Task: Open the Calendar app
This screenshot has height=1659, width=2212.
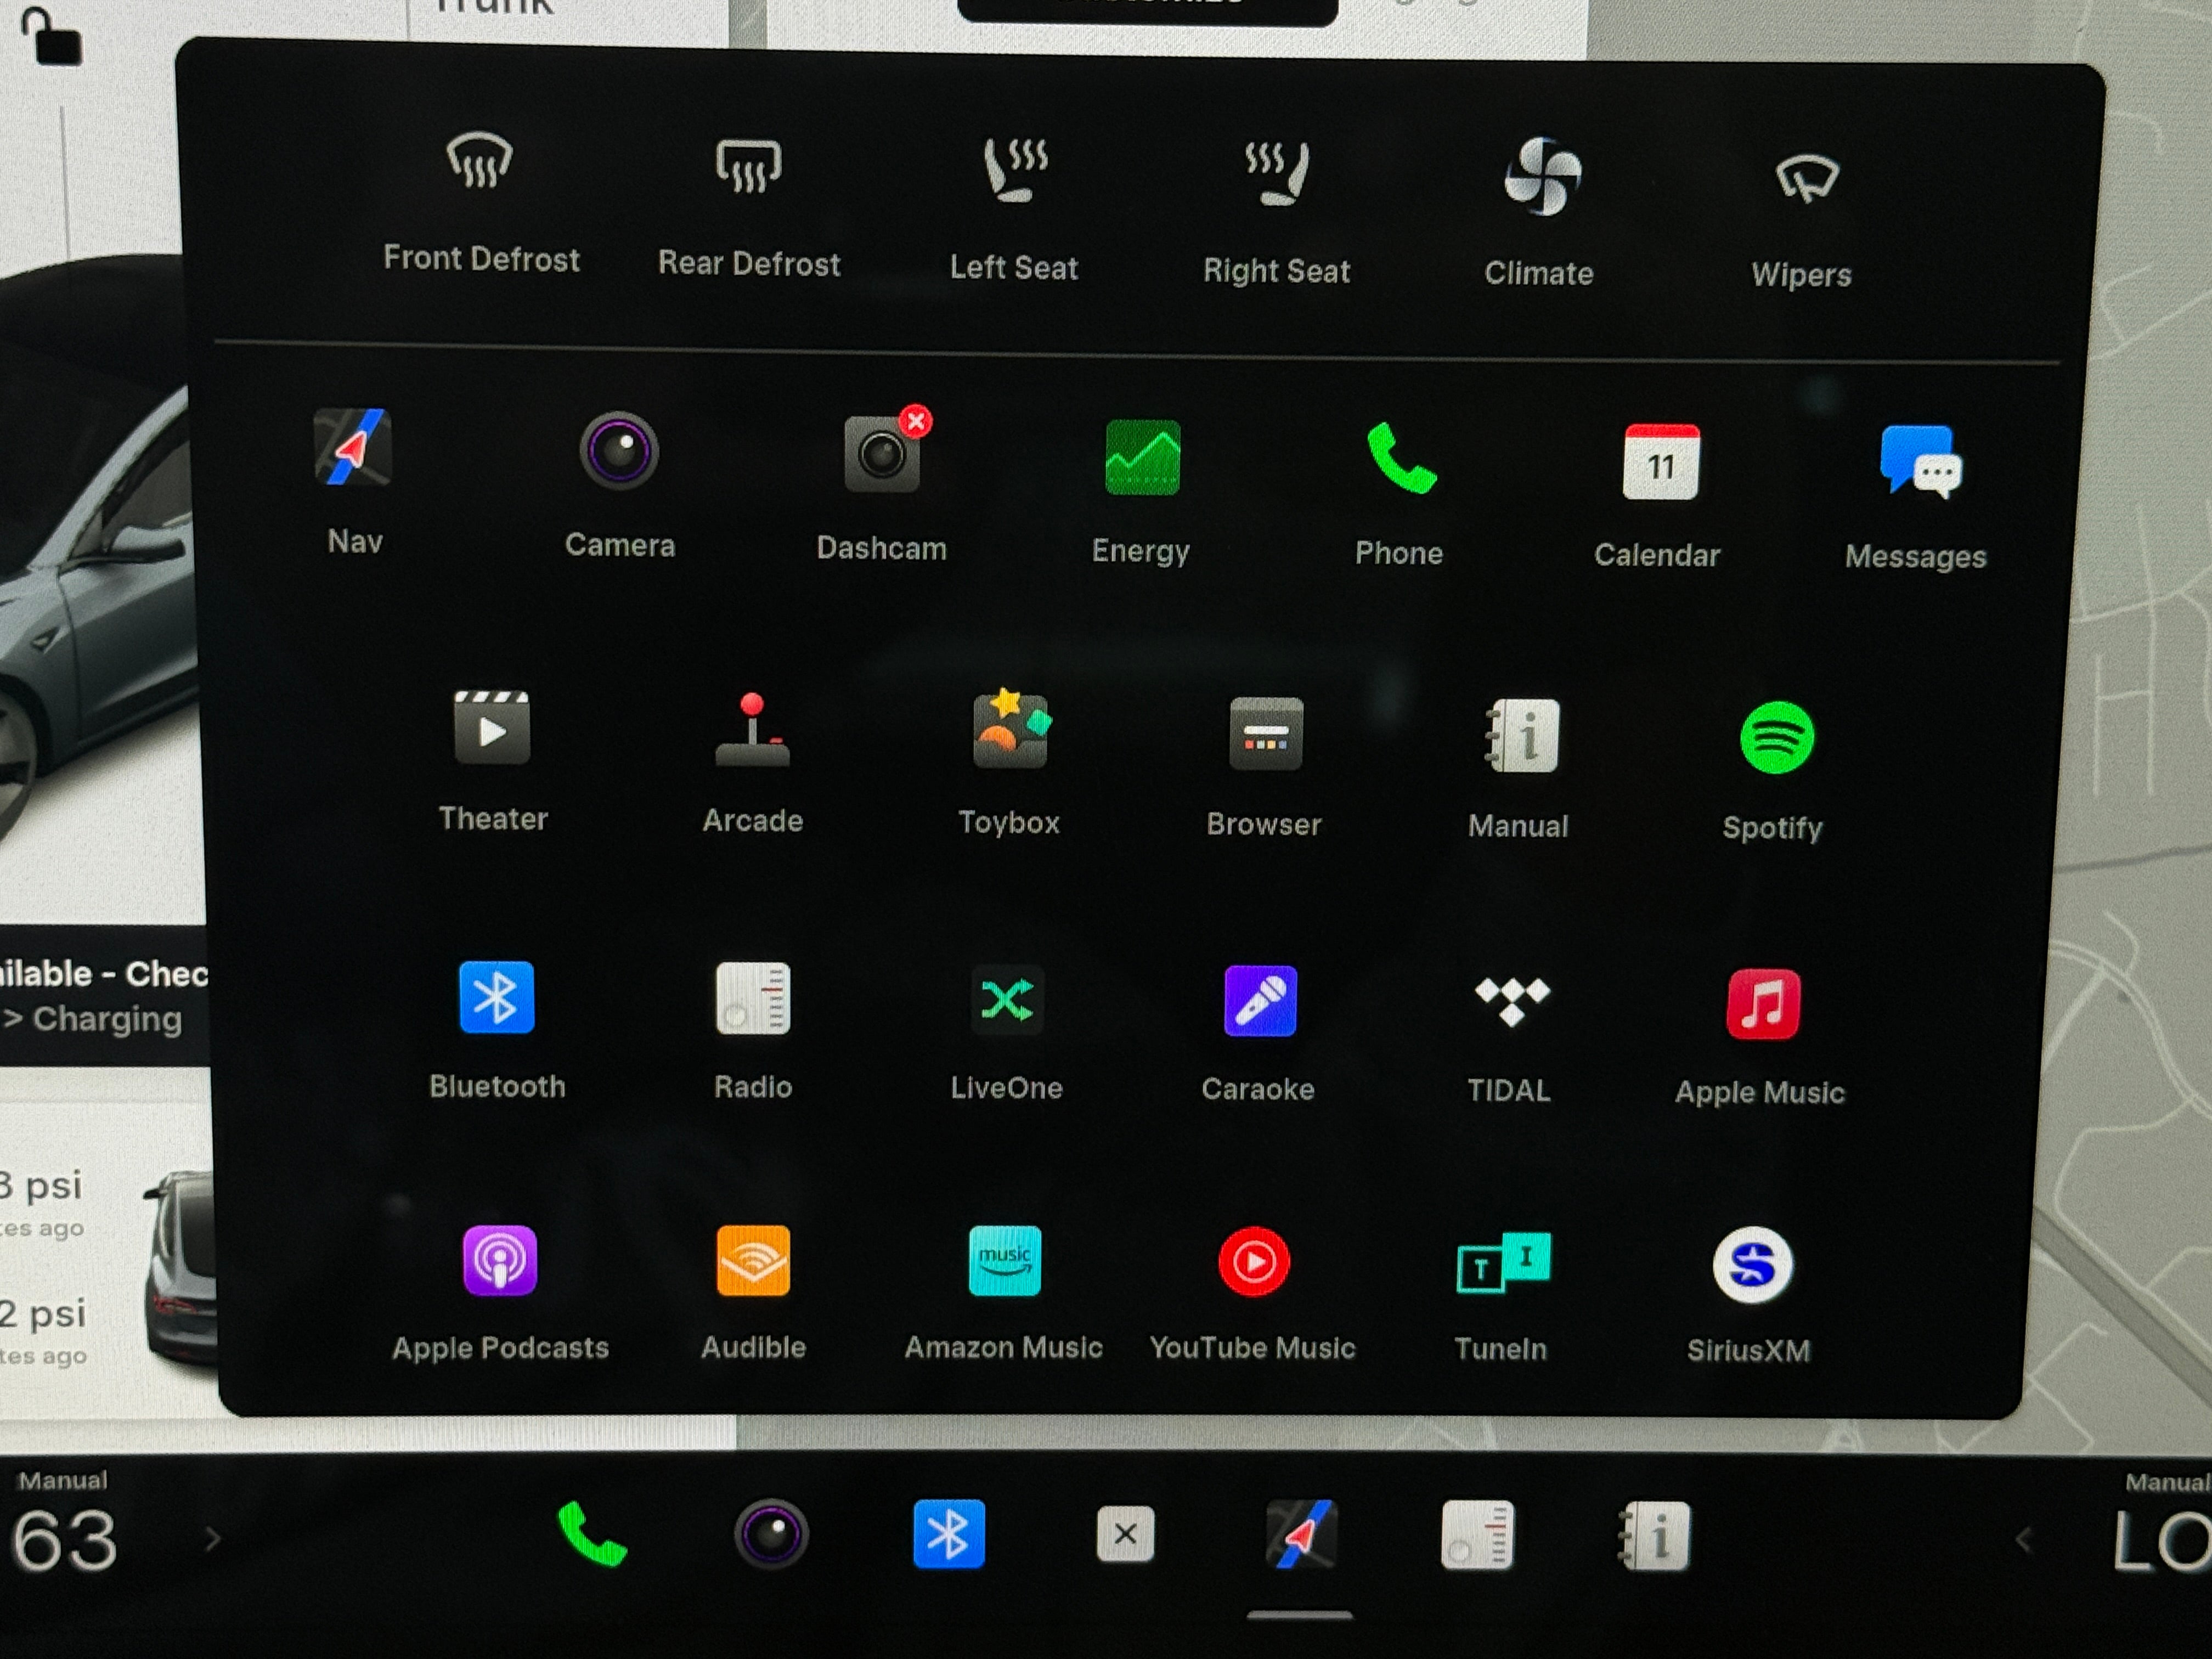Action: tap(1660, 462)
